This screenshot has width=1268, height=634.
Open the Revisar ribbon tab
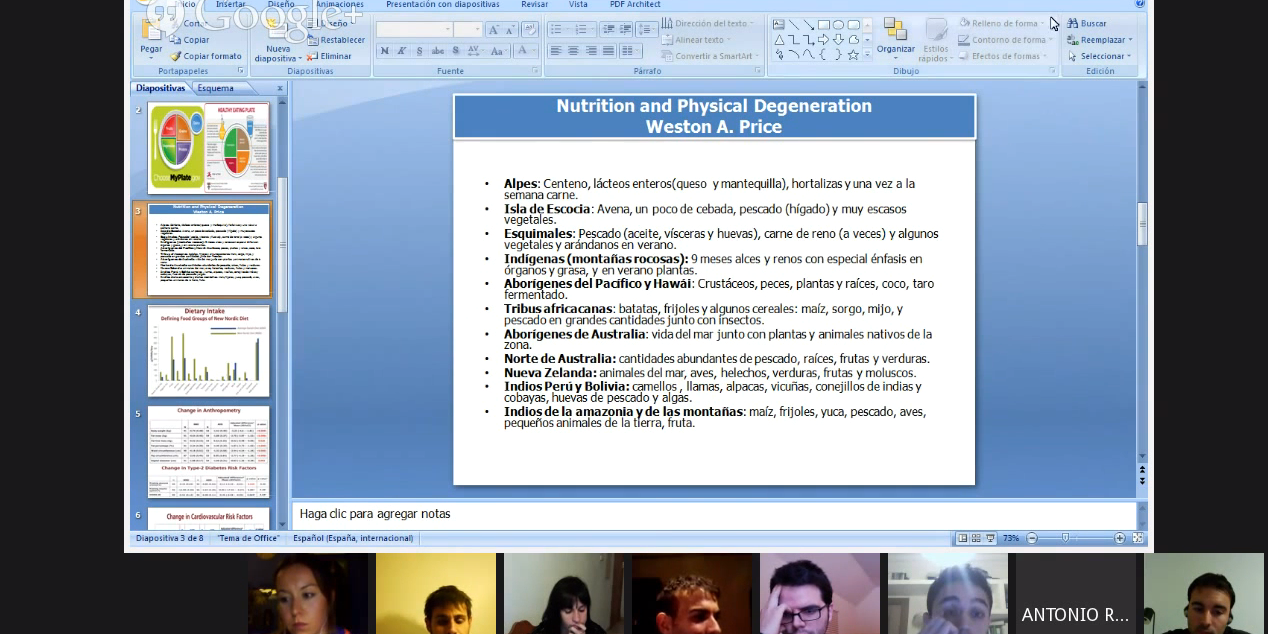534,5
